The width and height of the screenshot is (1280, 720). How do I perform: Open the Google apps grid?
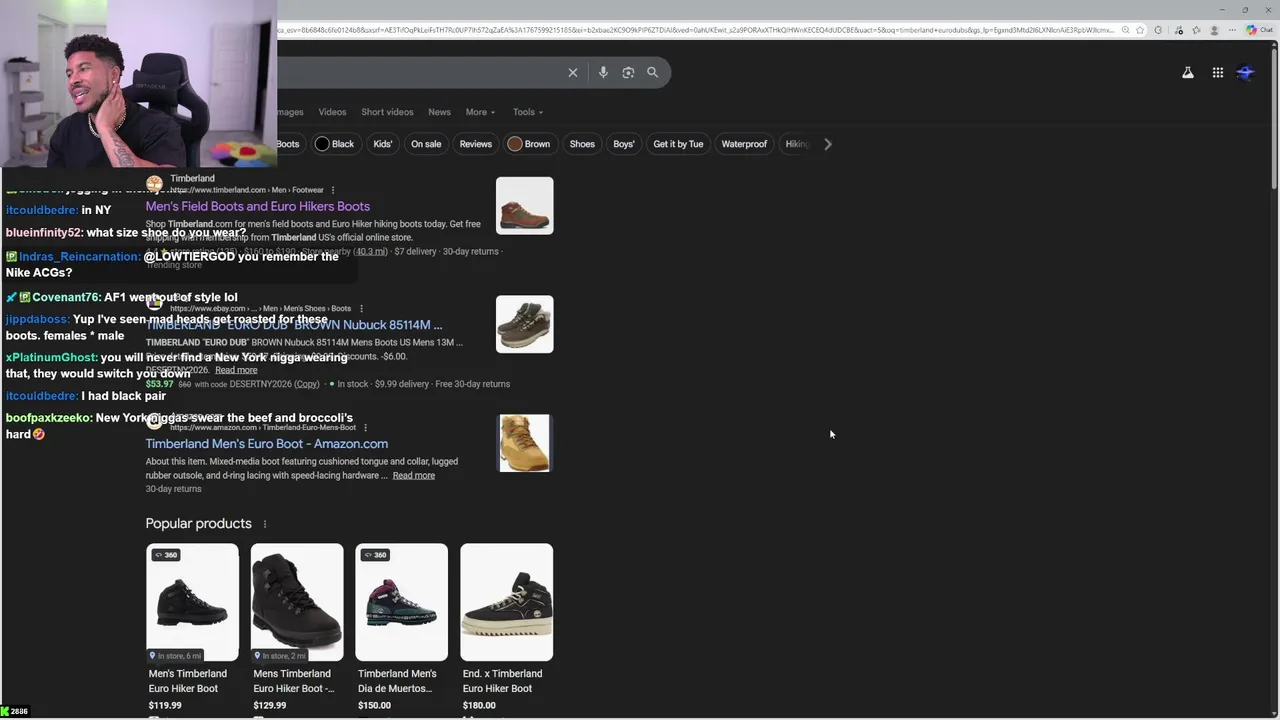coord(1218,72)
